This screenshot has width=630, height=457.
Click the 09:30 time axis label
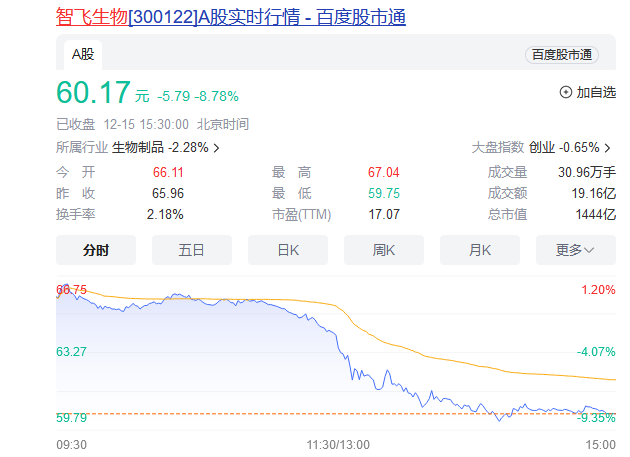pyautogui.click(x=71, y=445)
